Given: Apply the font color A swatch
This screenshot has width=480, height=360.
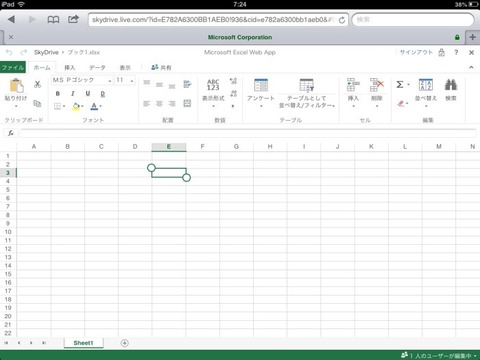Looking at the screenshot, I should click(x=94, y=106).
